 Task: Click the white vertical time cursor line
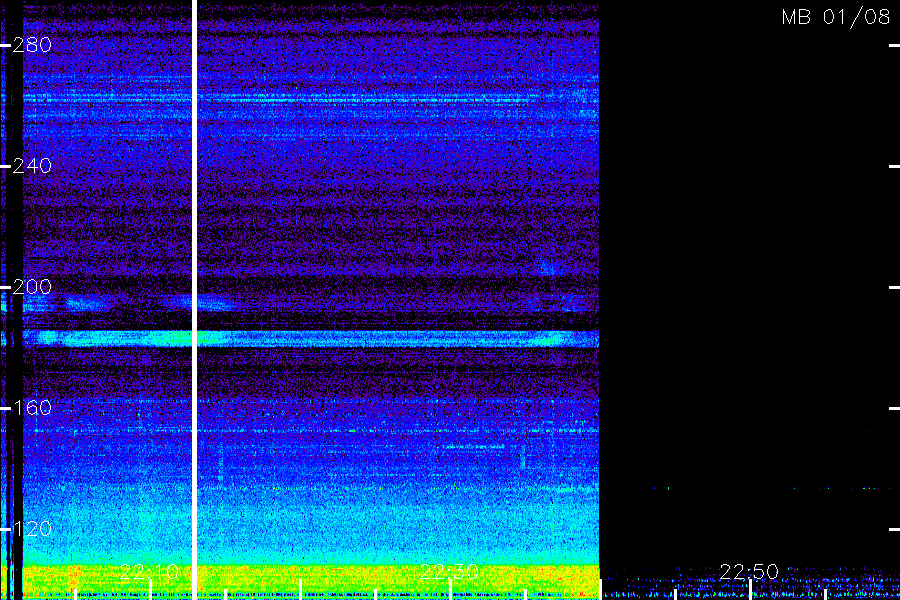[195, 300]
